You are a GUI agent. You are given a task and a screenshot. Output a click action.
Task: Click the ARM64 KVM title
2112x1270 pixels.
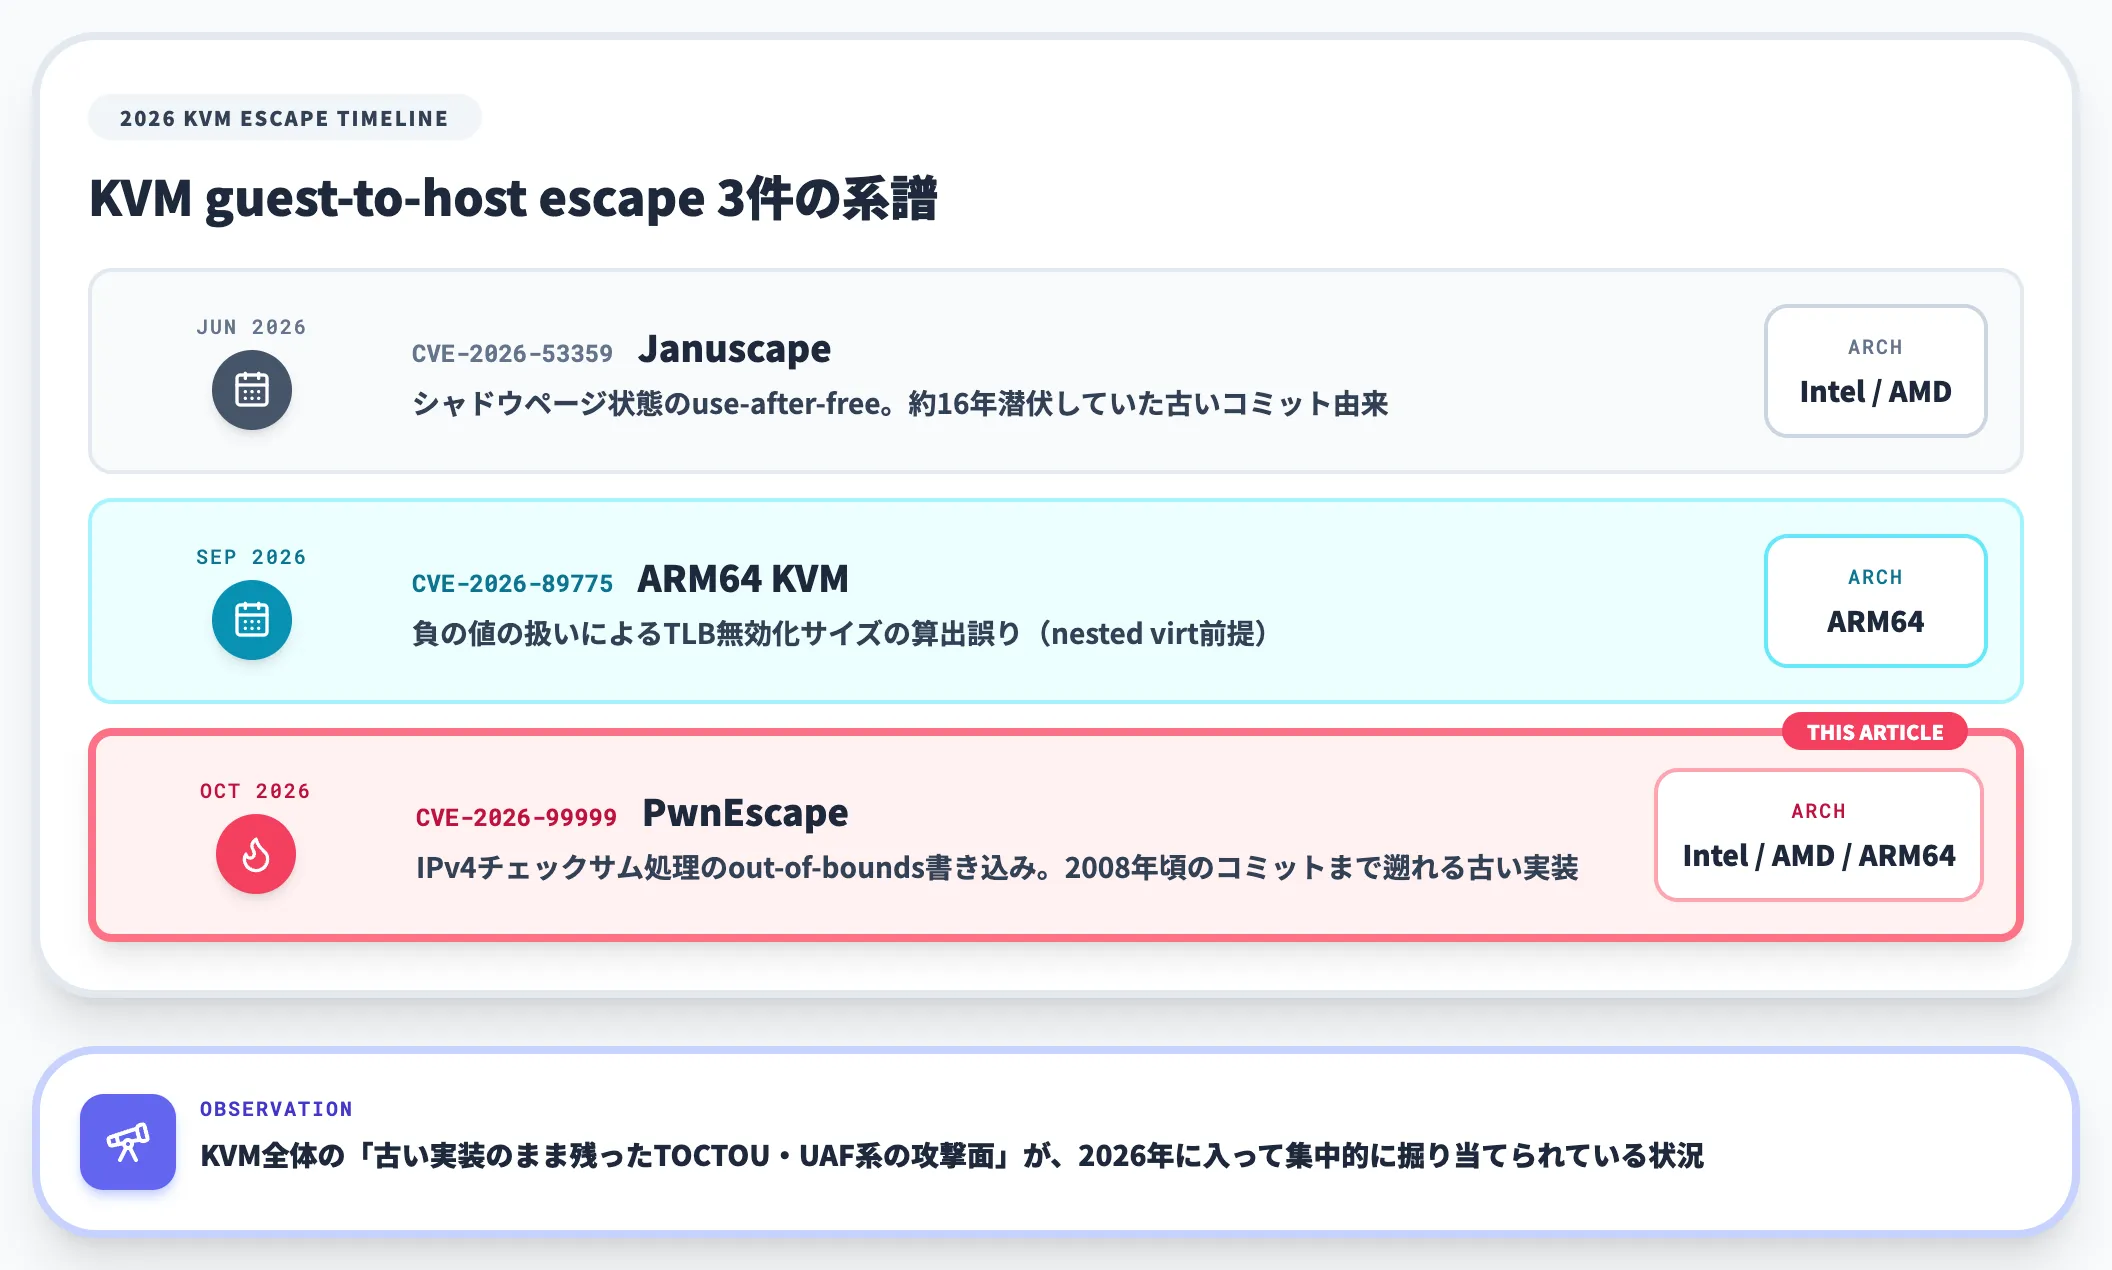[743, 579]
